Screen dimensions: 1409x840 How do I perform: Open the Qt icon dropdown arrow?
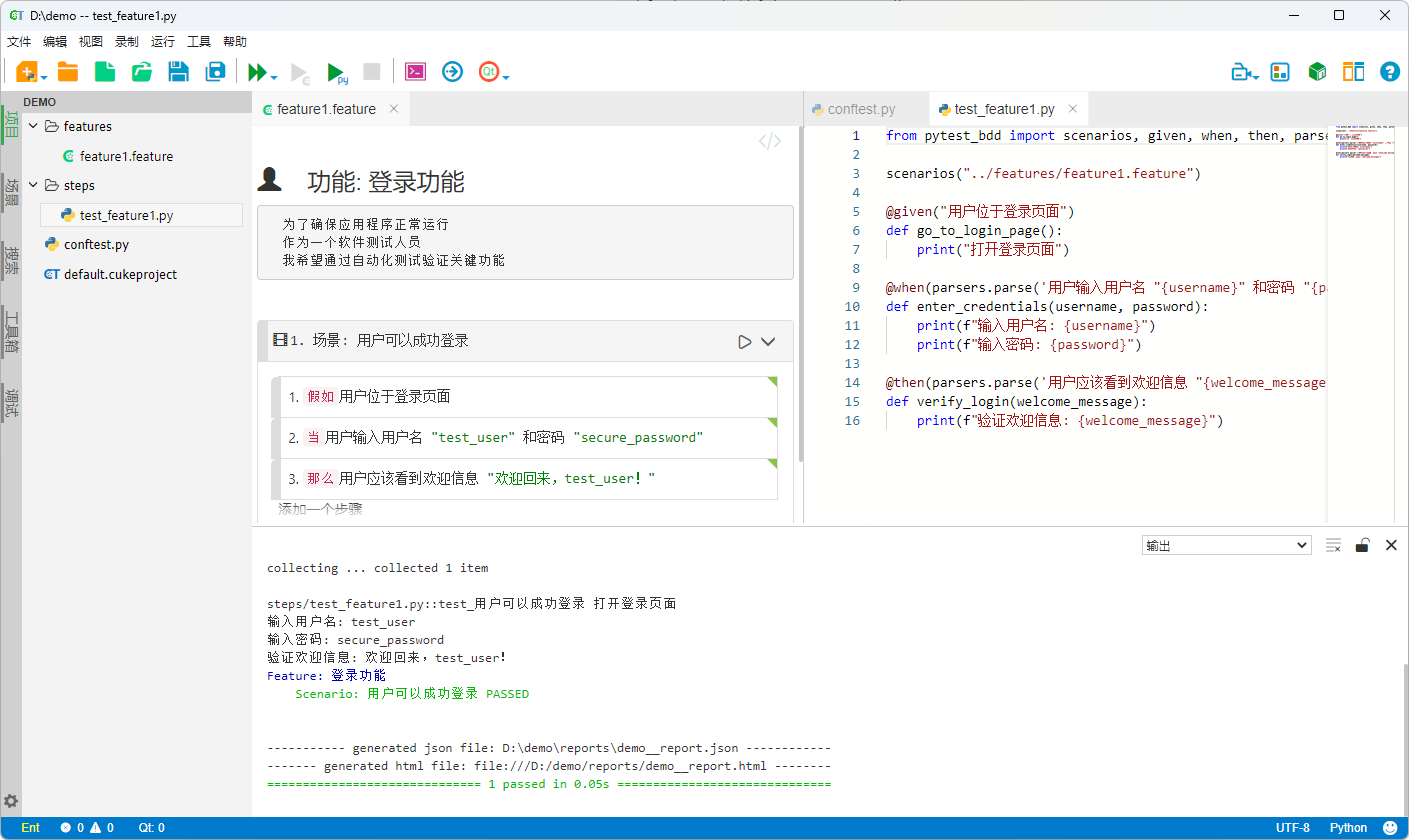click(506, 77)
